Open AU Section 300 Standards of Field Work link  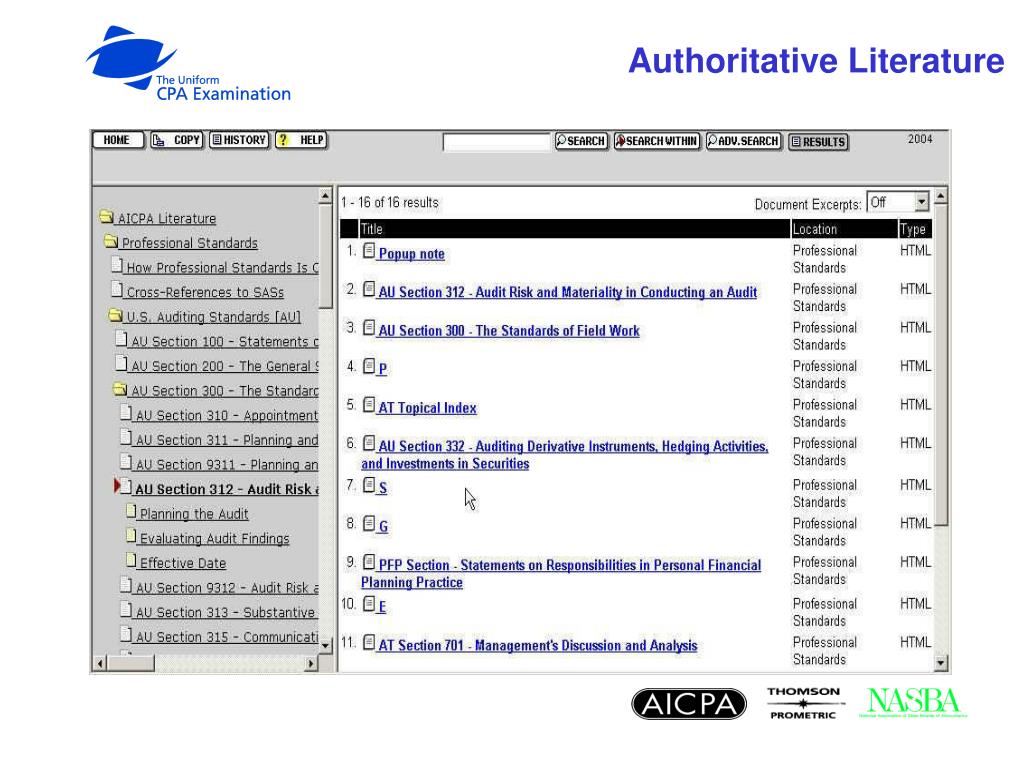(x=509, y=331)
